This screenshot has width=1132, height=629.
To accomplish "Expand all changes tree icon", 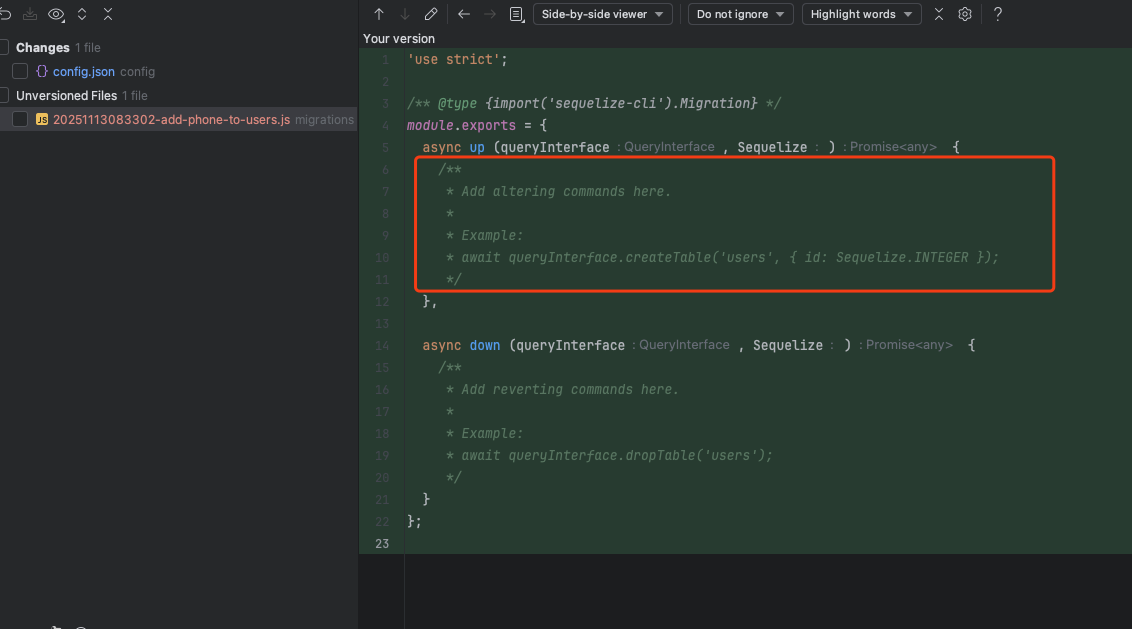I will (x=82, y=14).
